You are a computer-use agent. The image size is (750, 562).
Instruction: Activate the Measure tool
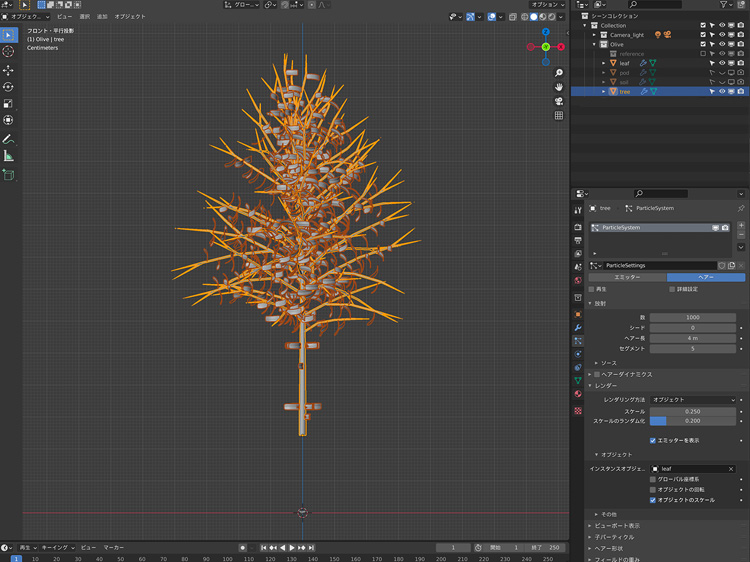click(9, 156)
